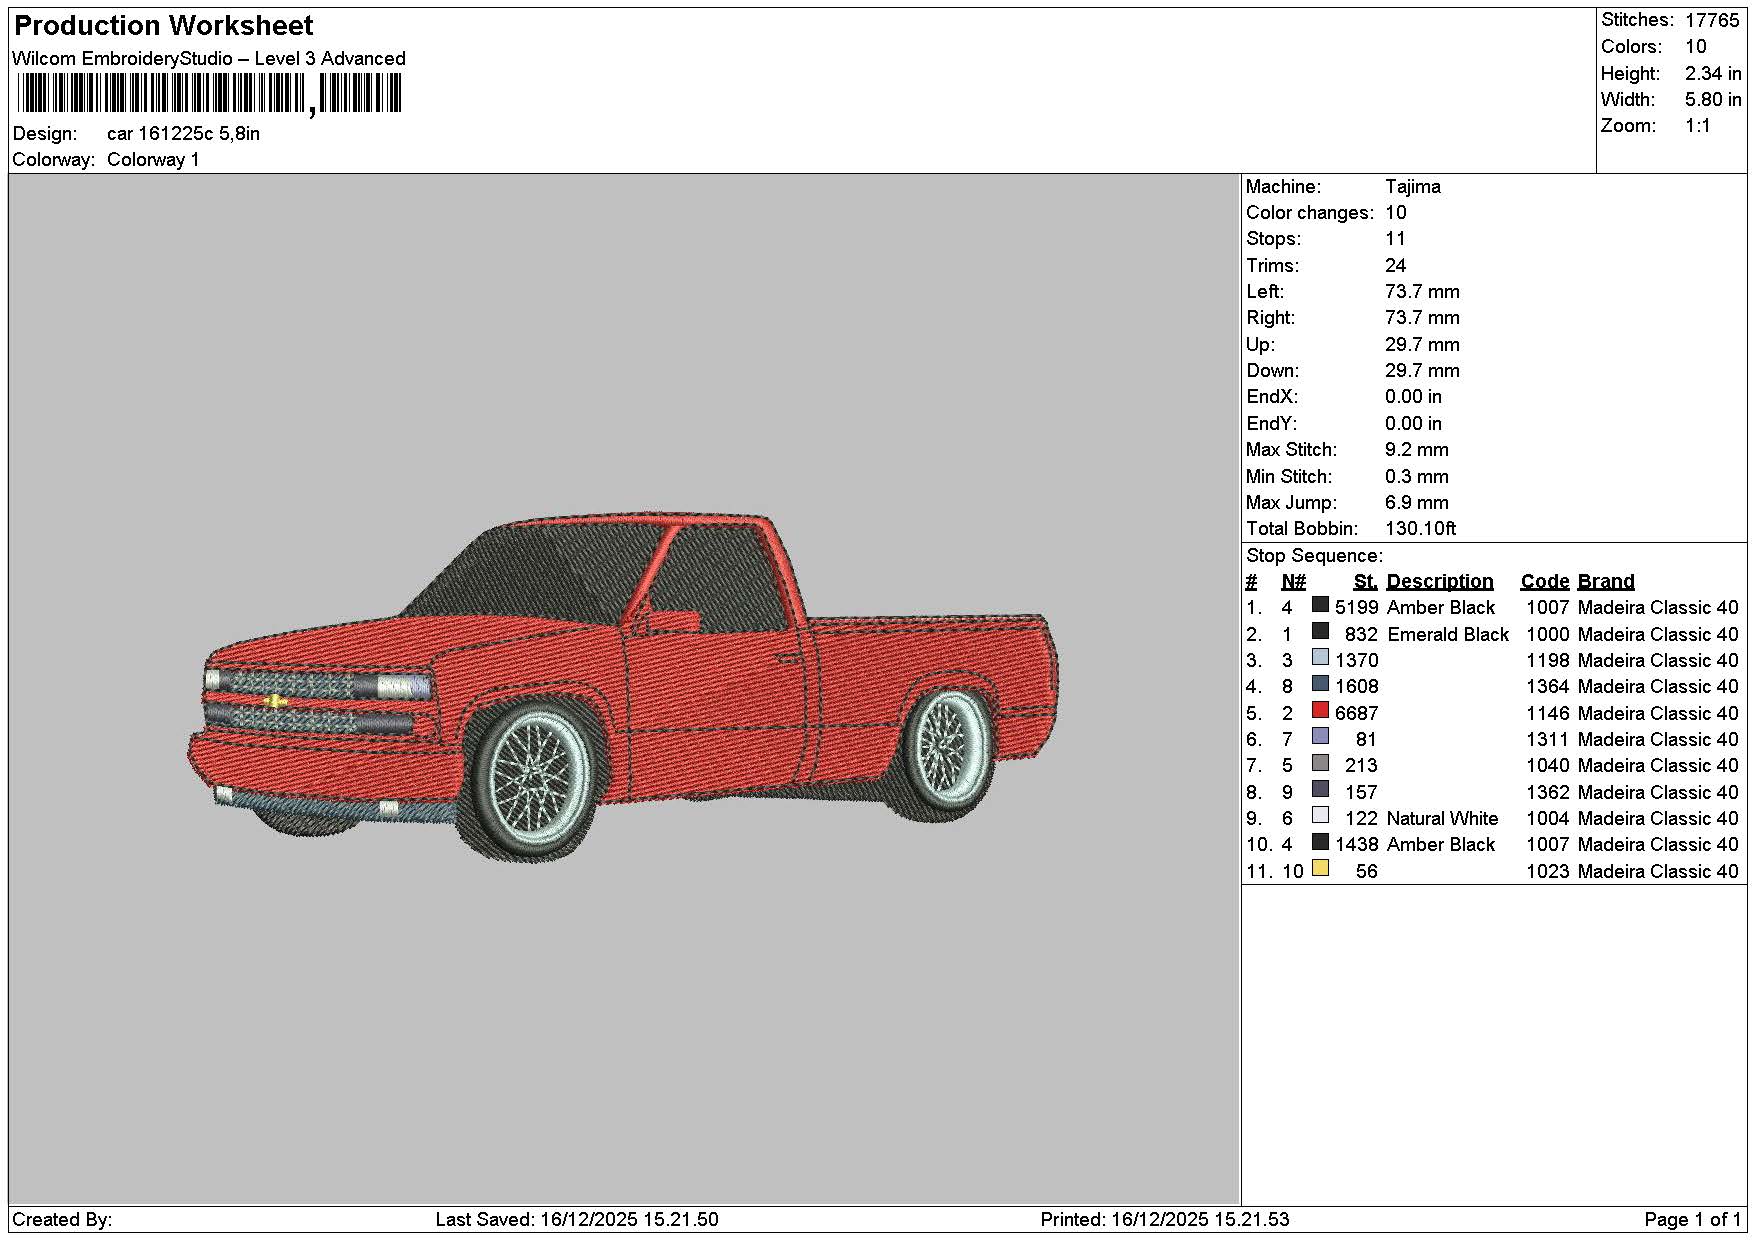Screen dimensions: 1755x1240
Task: Click the Height value 2.34 in
Action: click(1713, 73)
